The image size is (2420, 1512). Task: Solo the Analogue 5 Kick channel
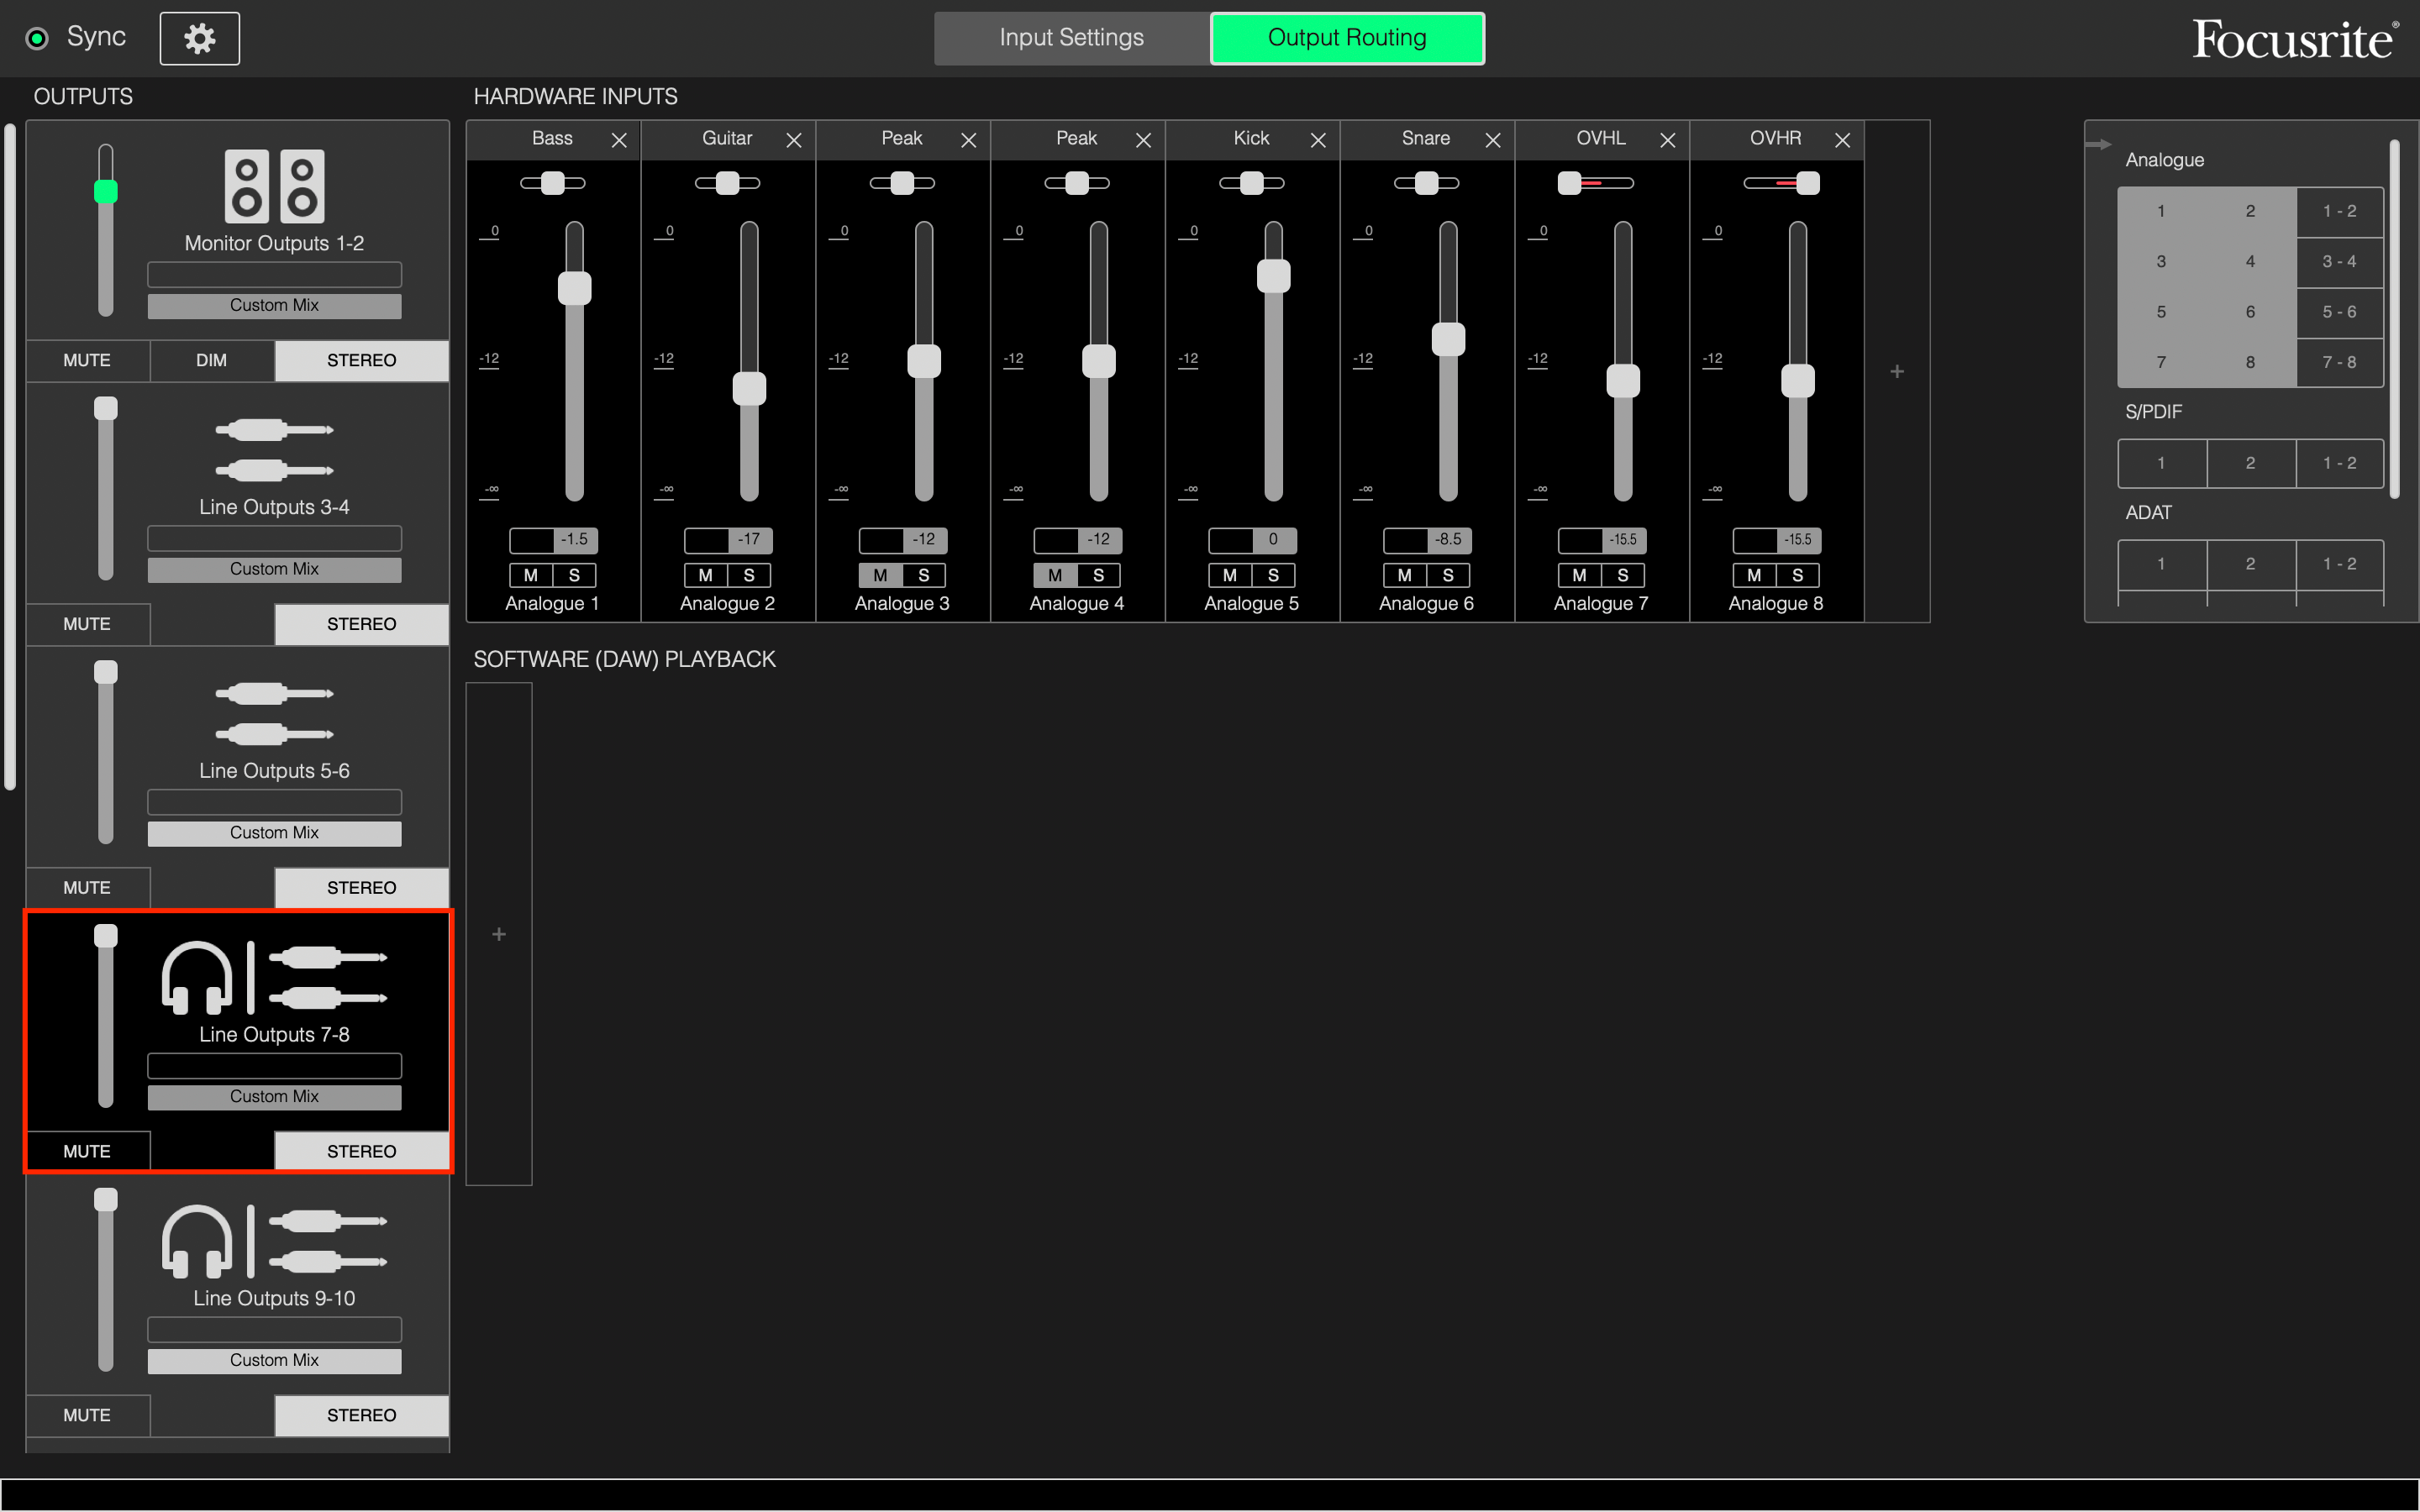pyautogui.click(x=1273, y=575)
